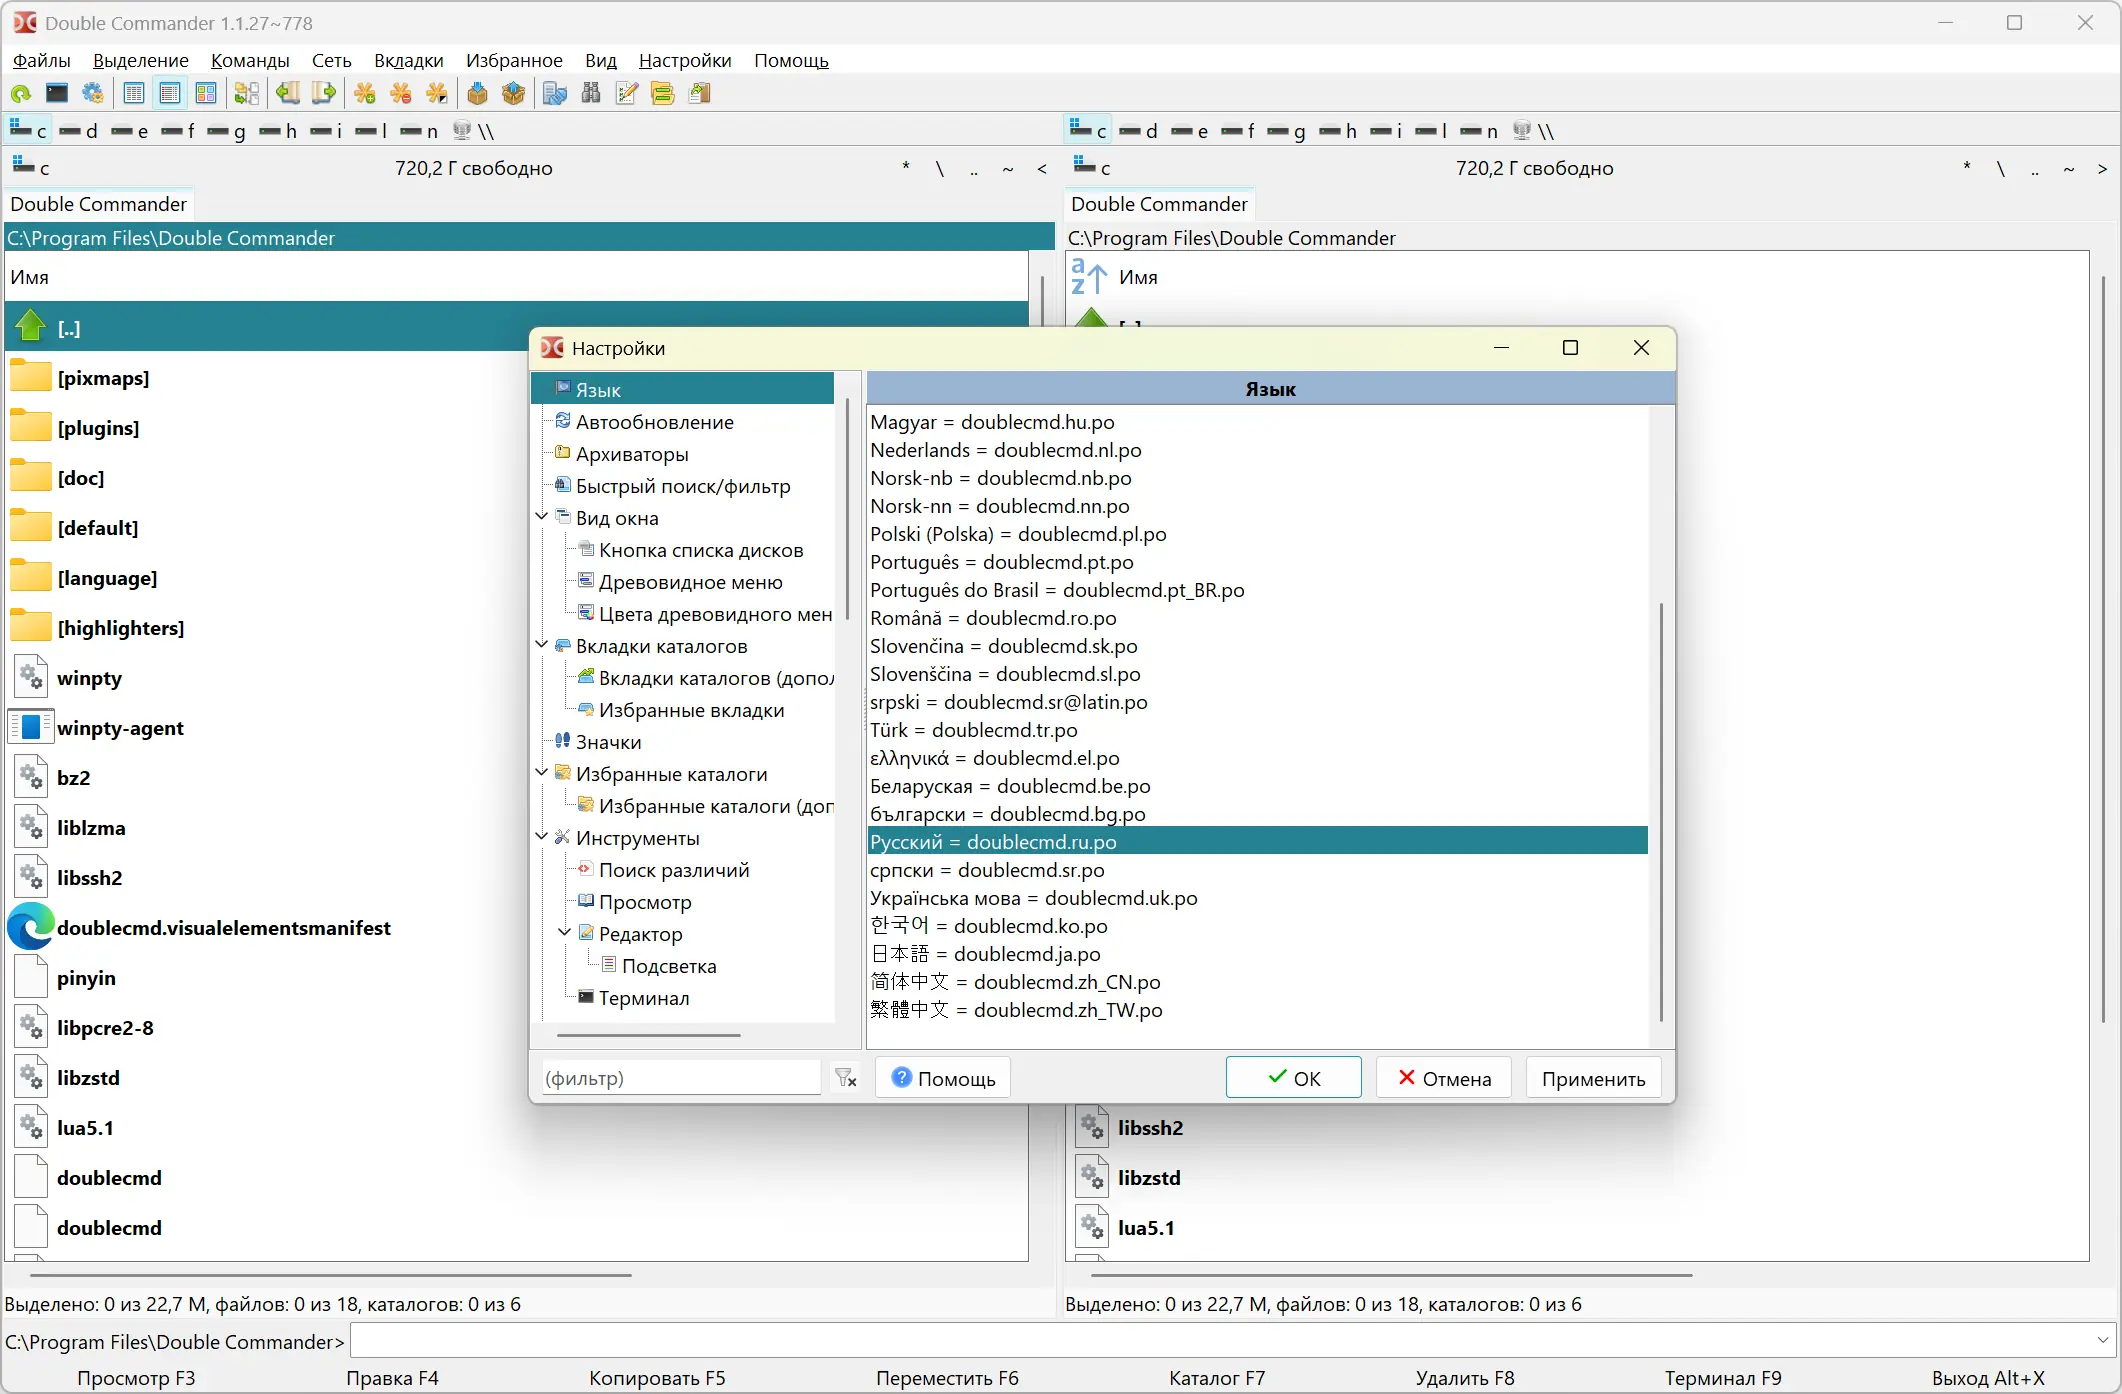
Task: Click the binoculars search icon
Action: pyautogui.click(x=591, y=94)
